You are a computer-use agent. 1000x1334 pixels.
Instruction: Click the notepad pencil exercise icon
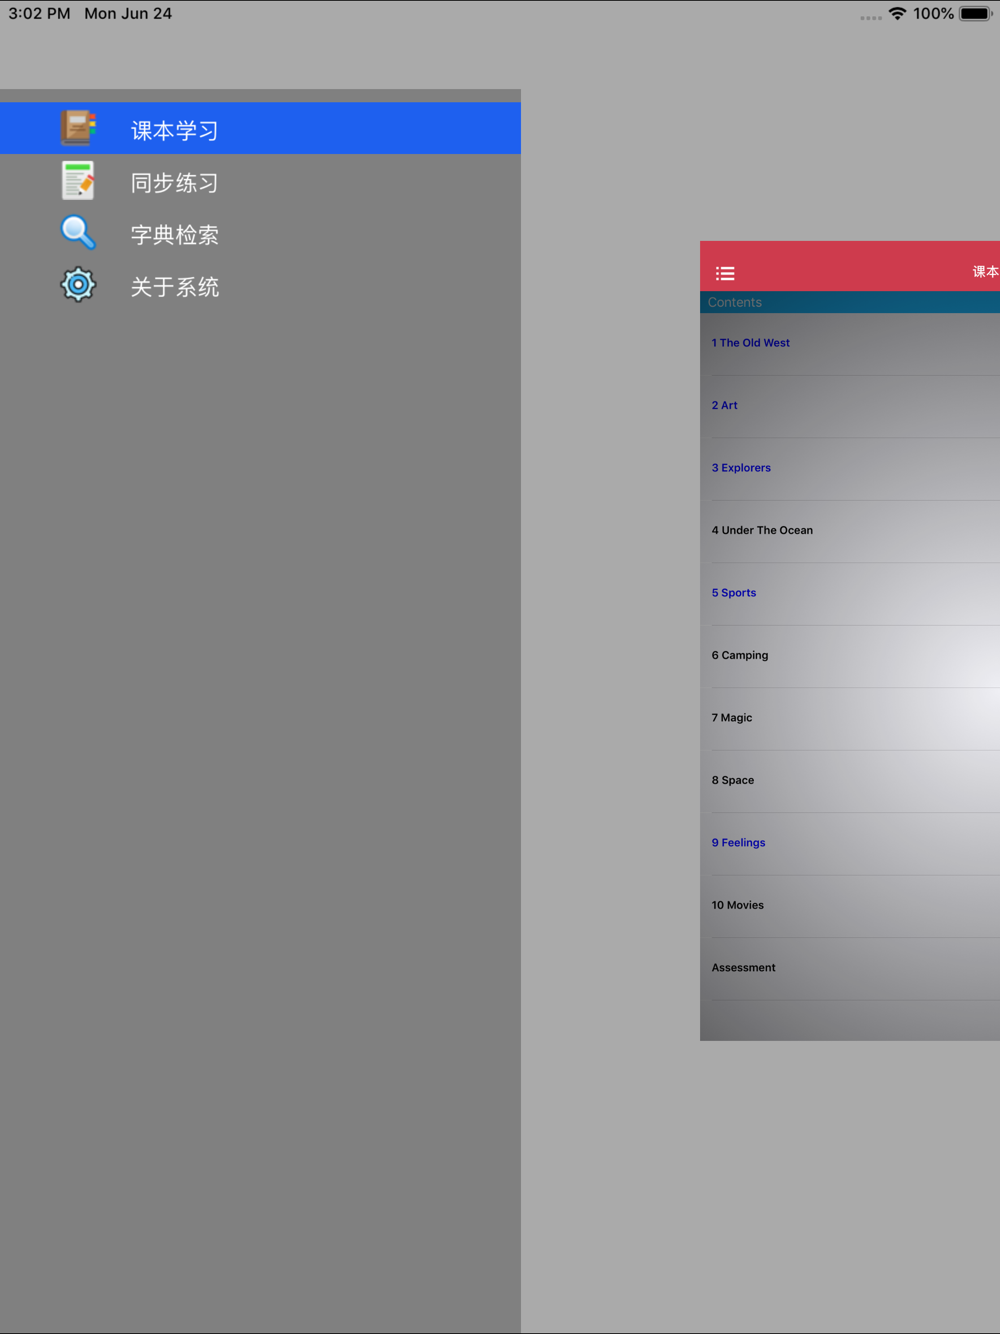click(78, 181)
